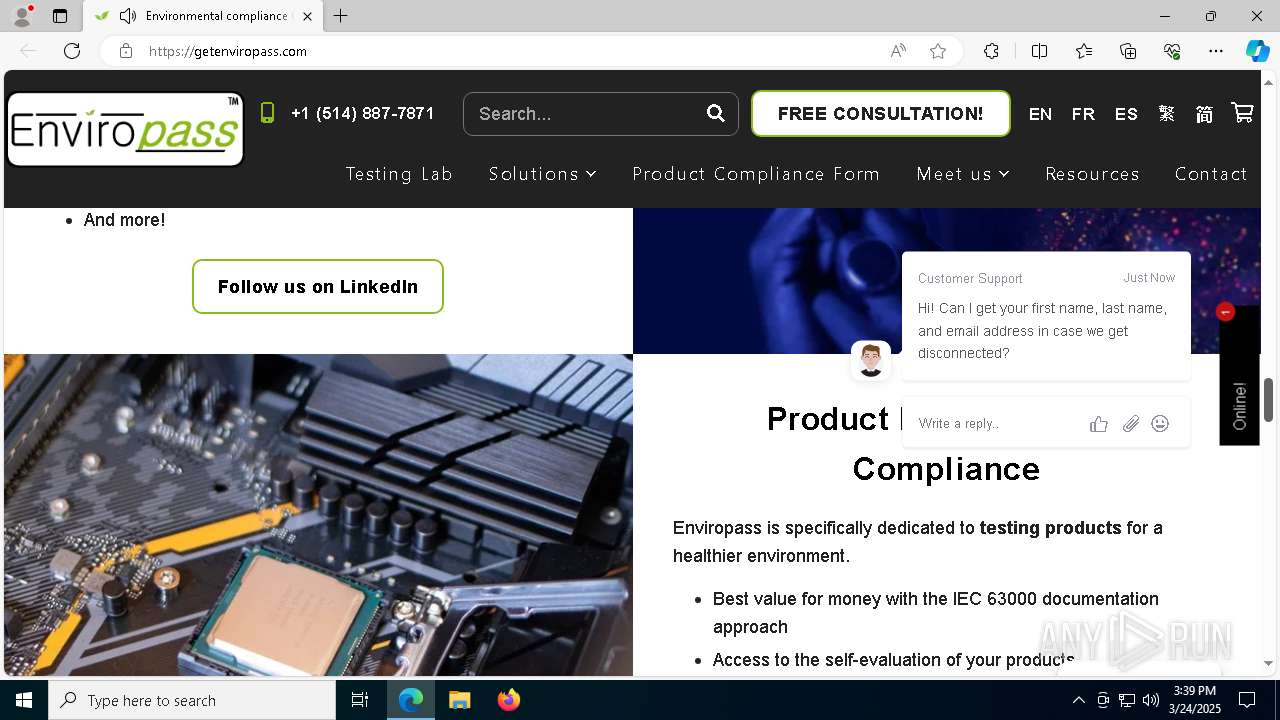Open a new browser tab

(341, 16)
